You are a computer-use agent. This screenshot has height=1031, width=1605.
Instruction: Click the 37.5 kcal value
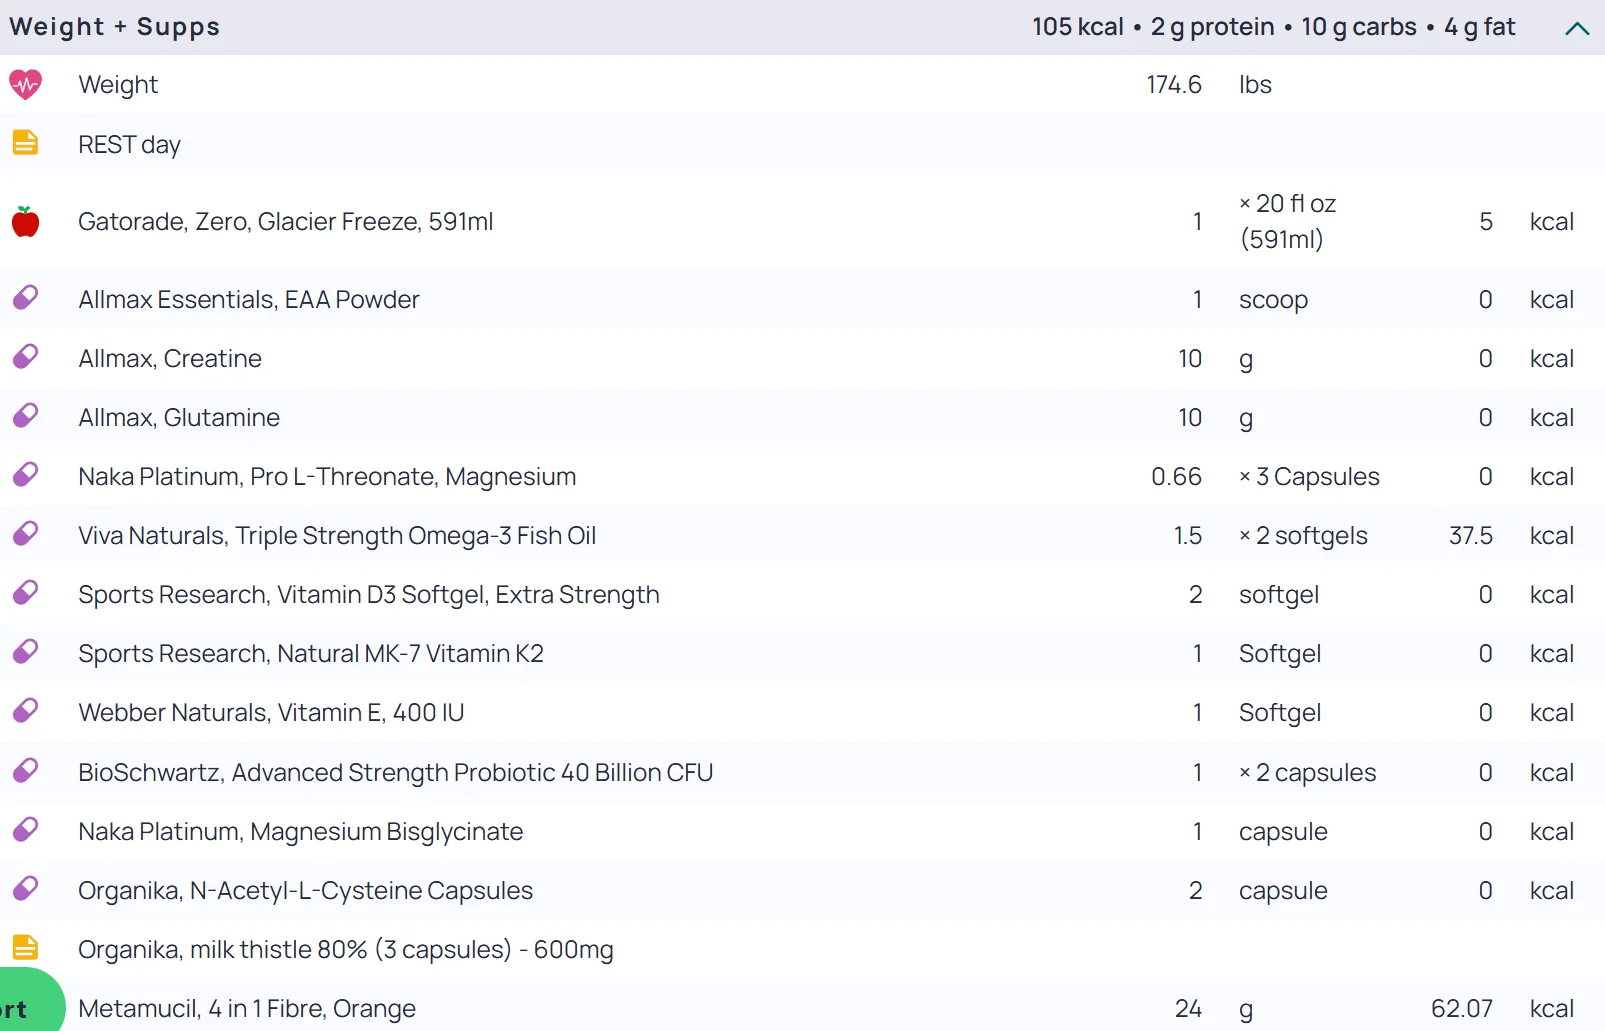(1471, 536)
